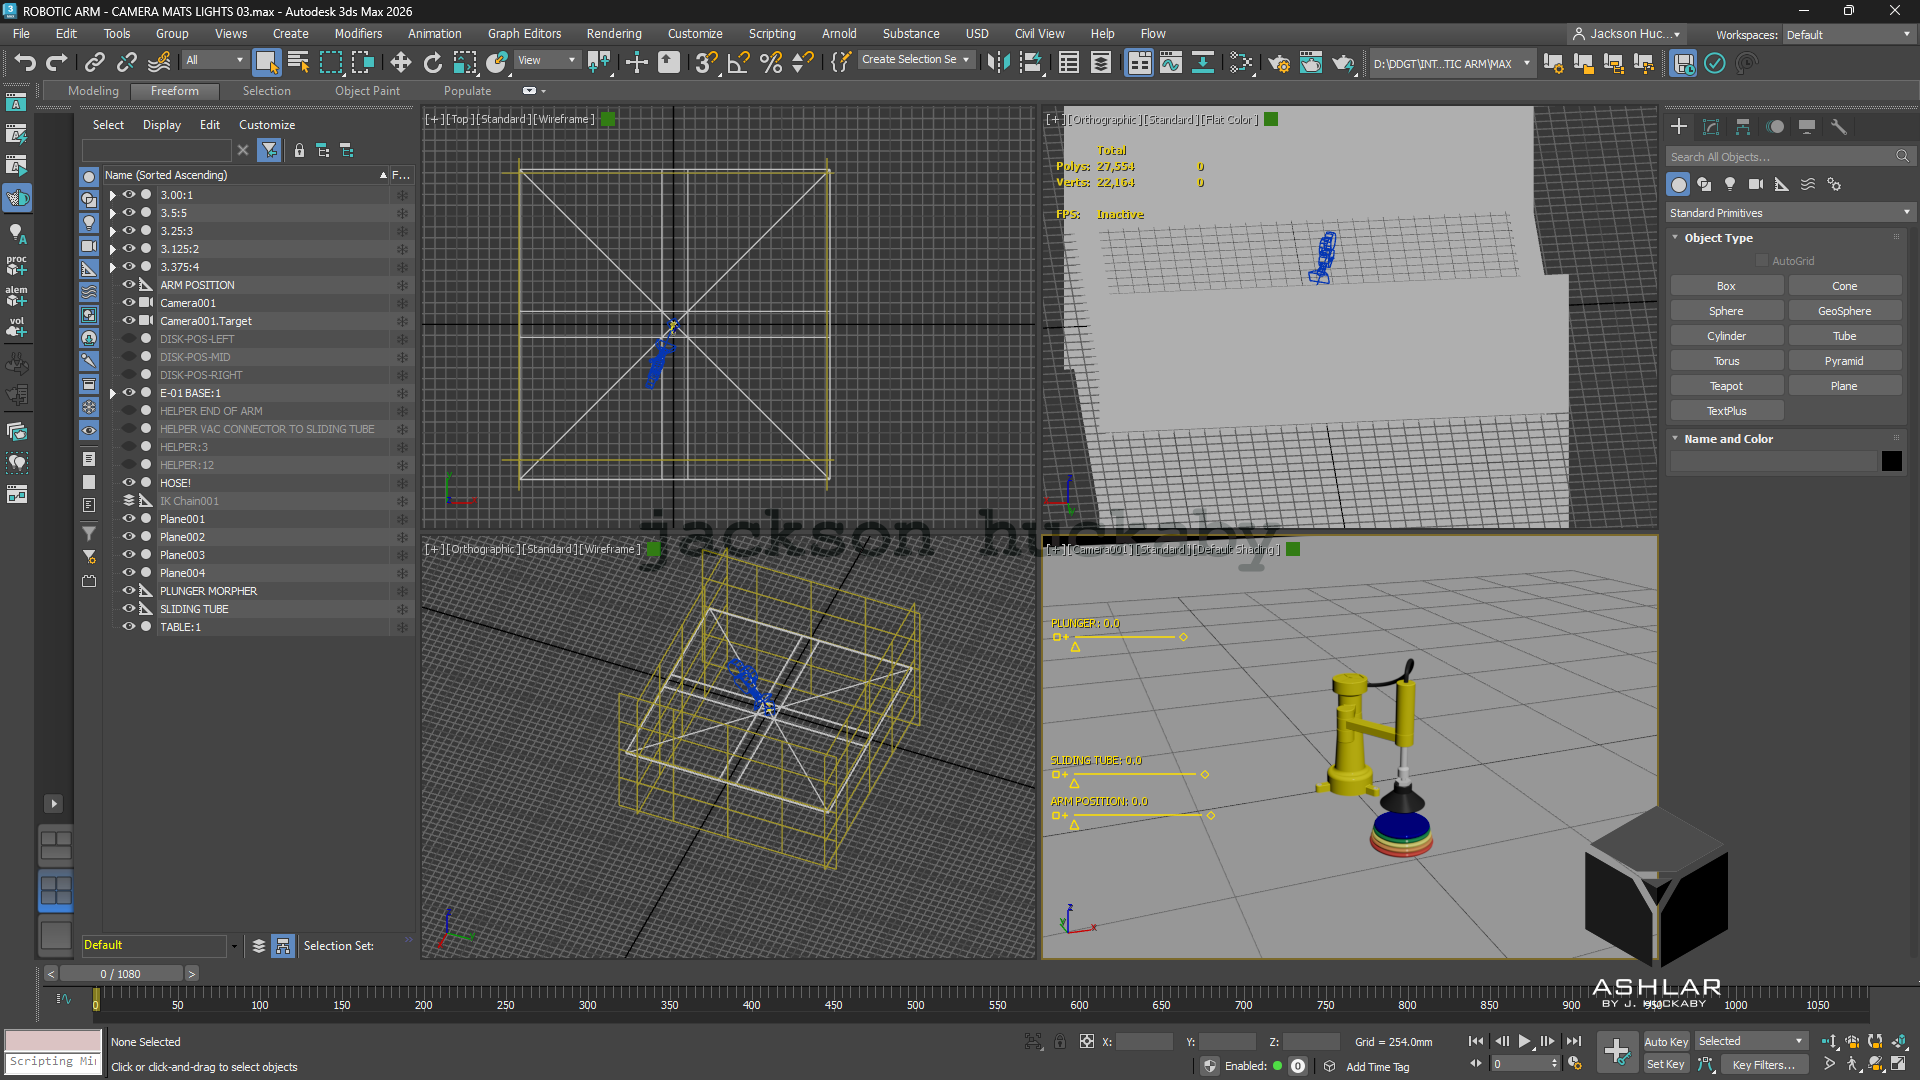Activate the Rotate tool
Viewport: 1920px width, 1080px height.
click(x=432, y=63)
